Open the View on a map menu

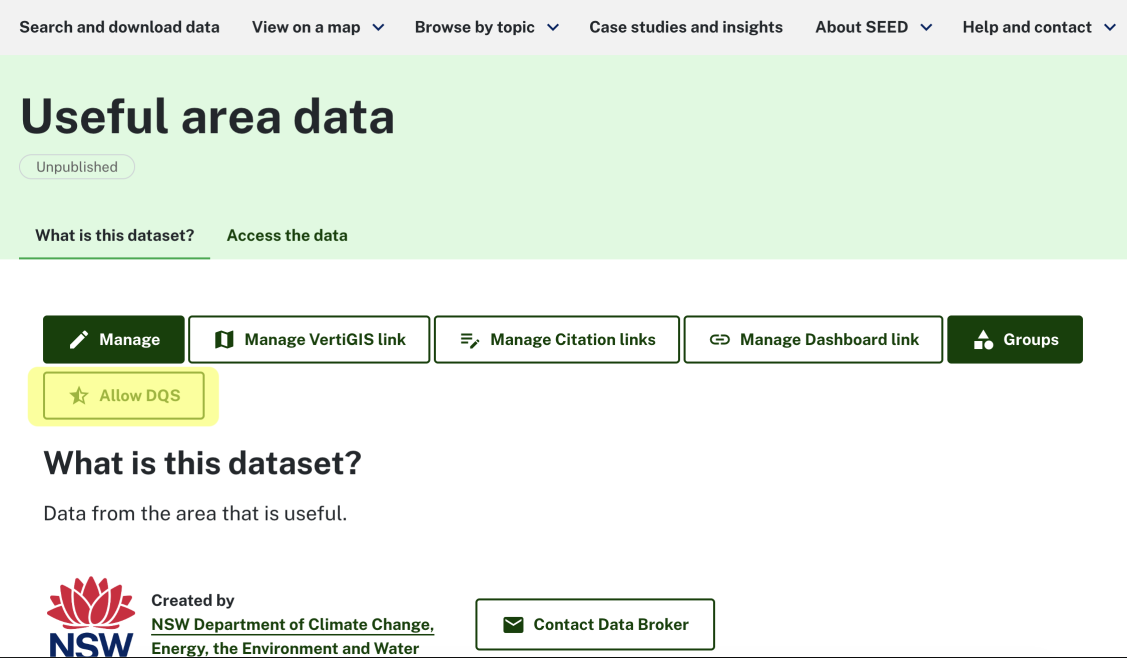point(306,27)
